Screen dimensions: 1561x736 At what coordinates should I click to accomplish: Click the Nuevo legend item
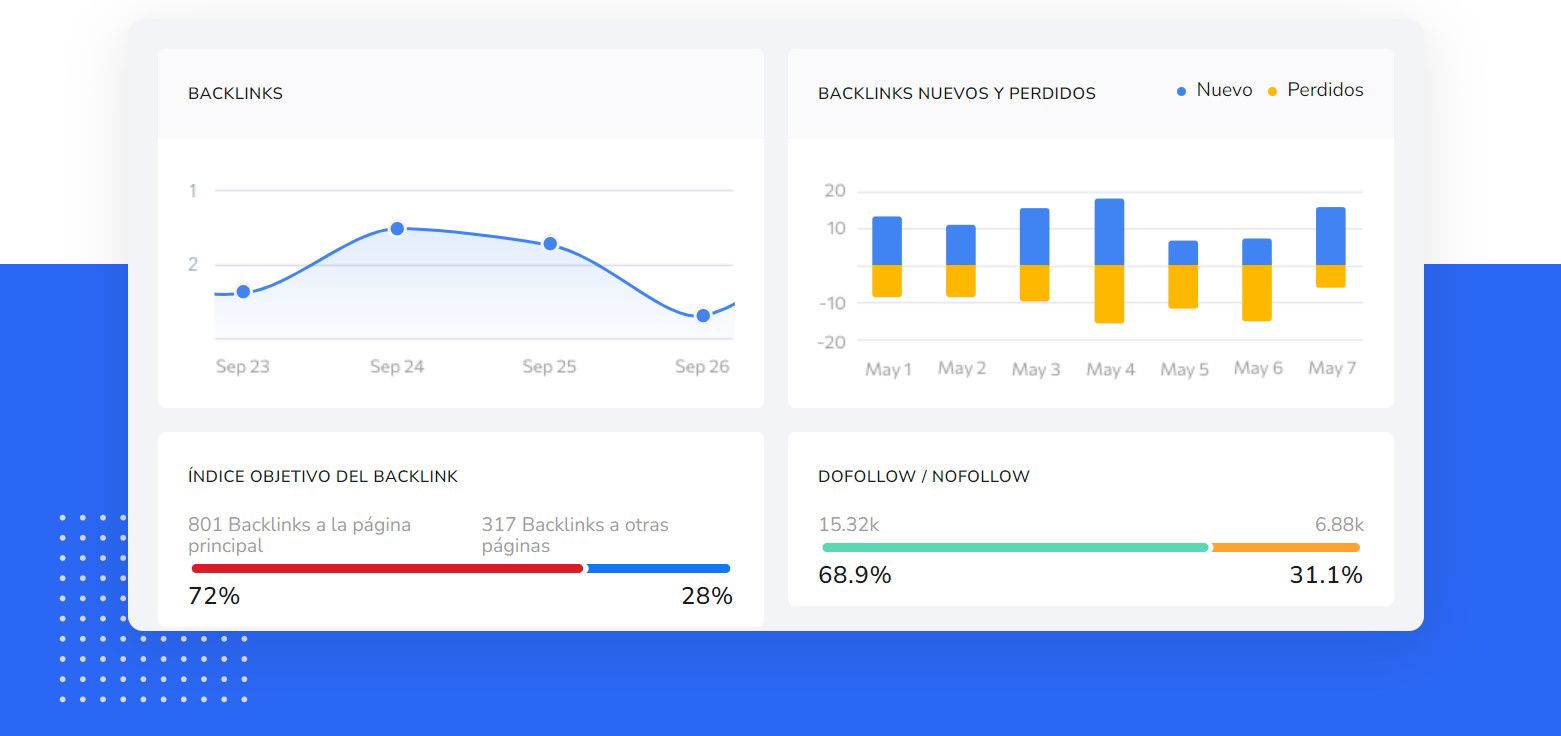1214,90
